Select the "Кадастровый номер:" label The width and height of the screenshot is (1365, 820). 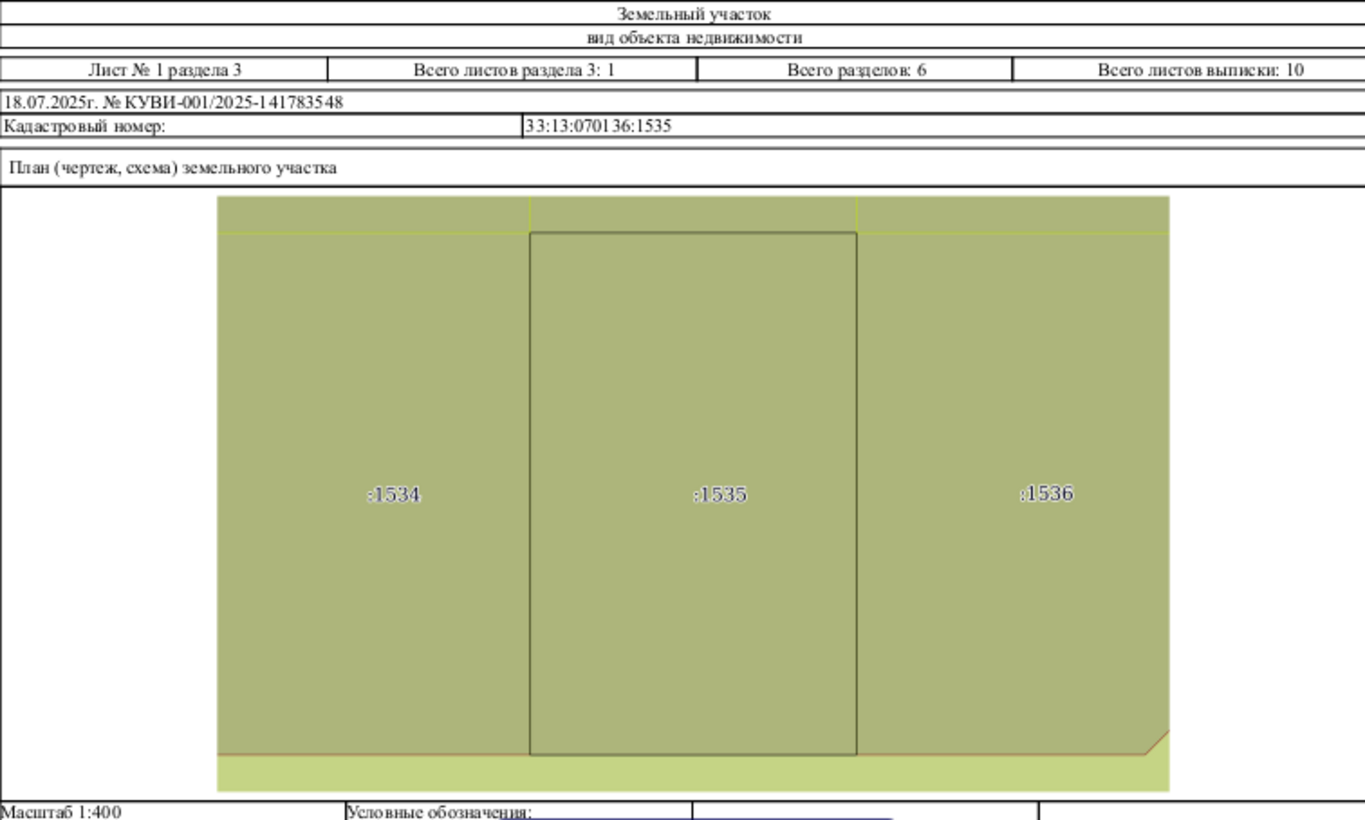(85, 126)
